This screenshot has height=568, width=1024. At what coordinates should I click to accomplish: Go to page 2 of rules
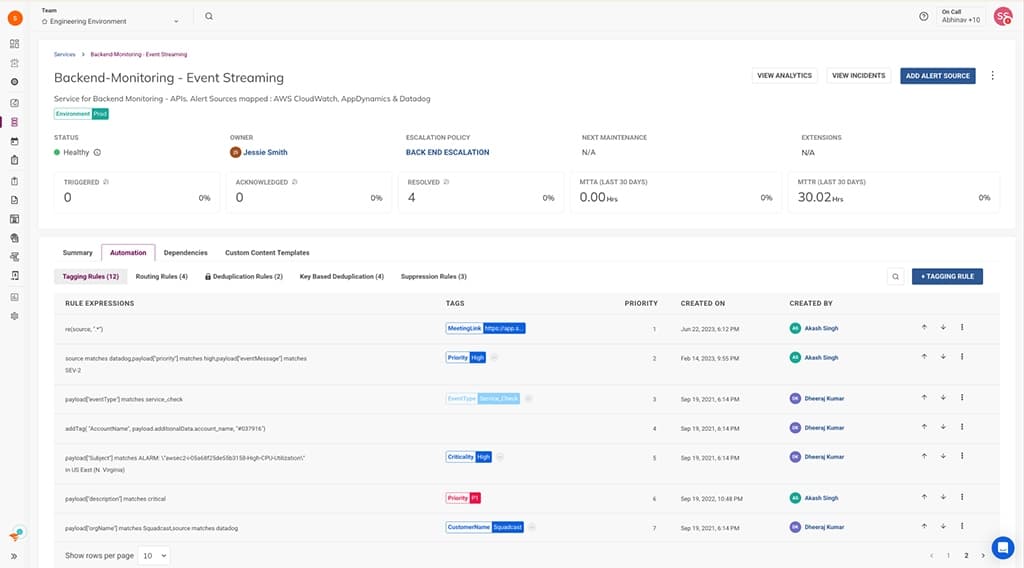tap(966, 556)
